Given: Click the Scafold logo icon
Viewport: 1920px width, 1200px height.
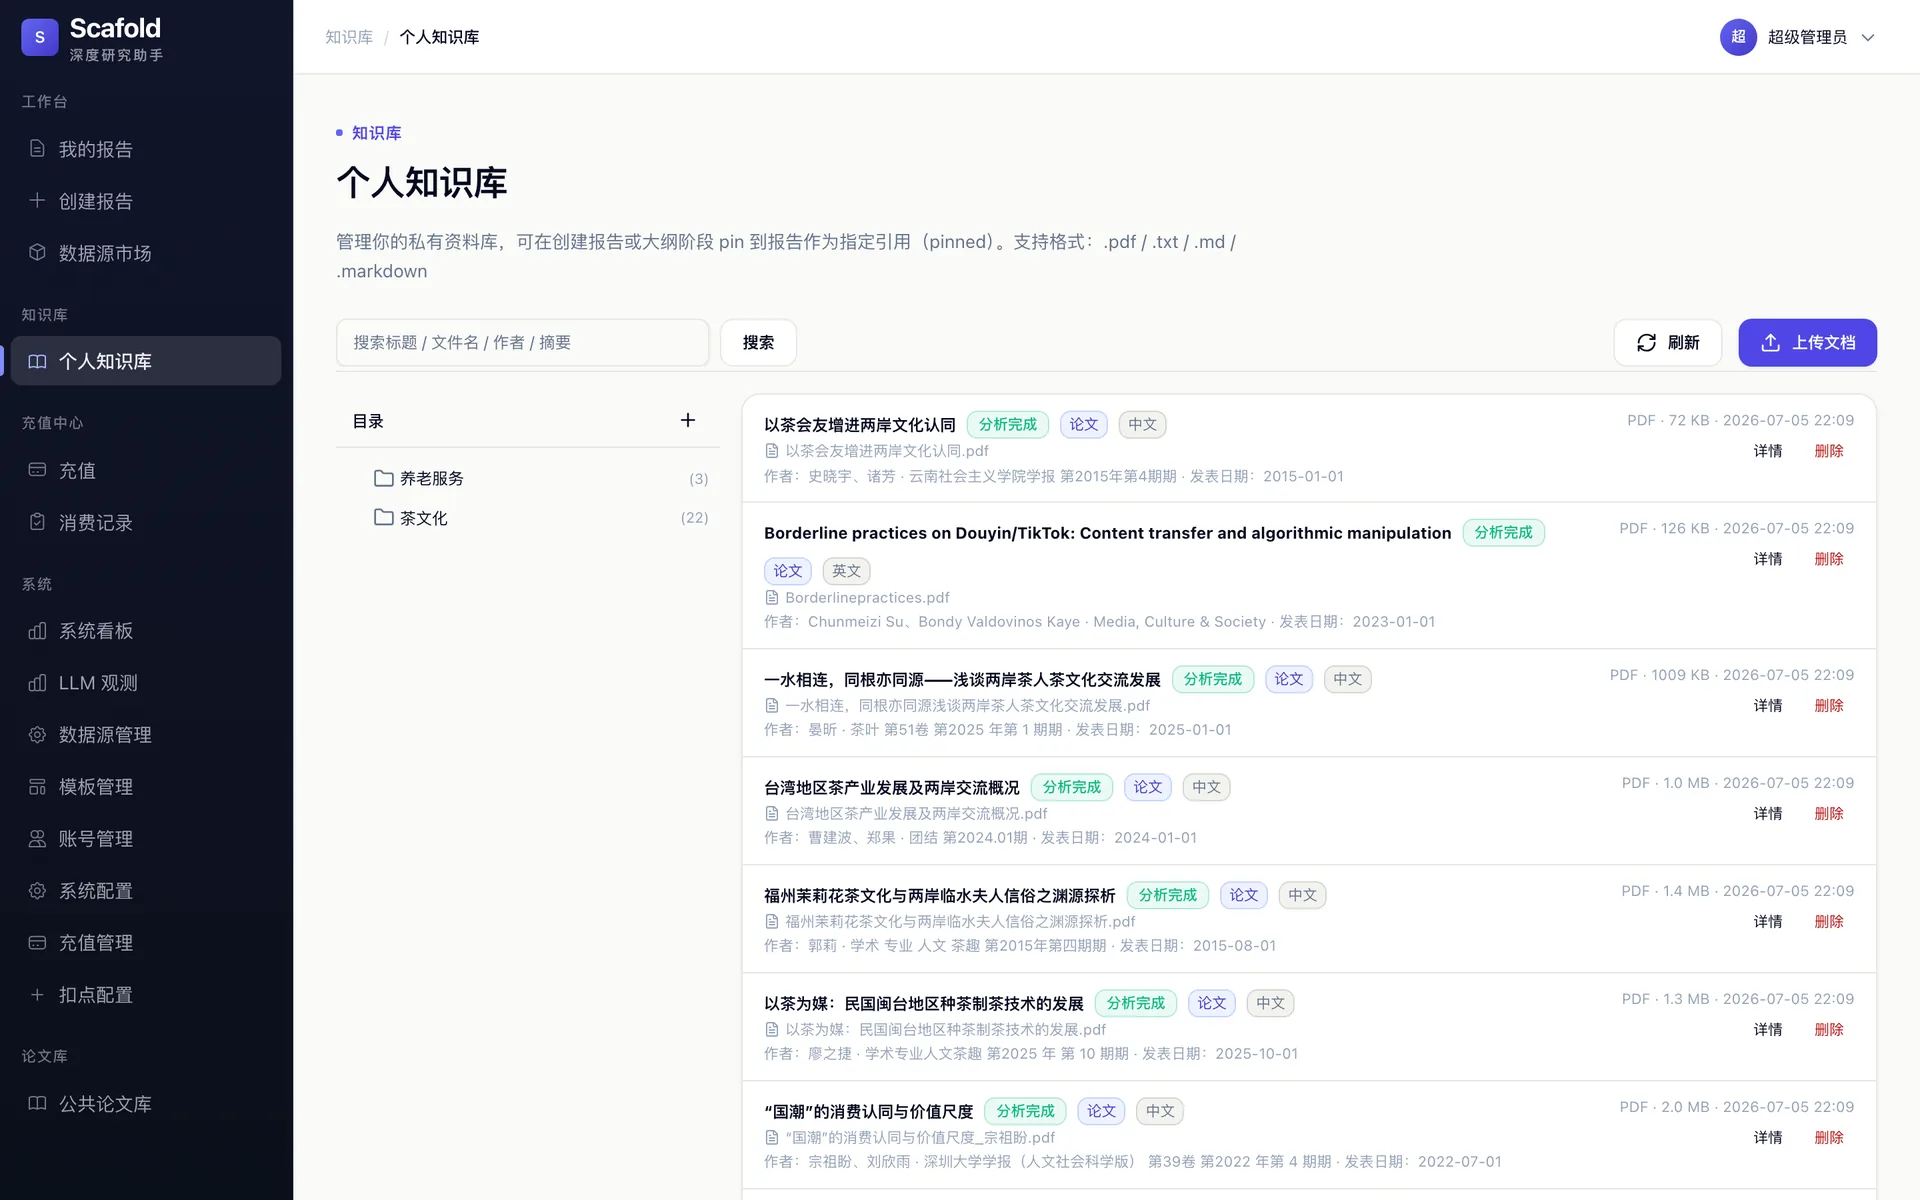Looking at the screenshot, I should [39, 37].
